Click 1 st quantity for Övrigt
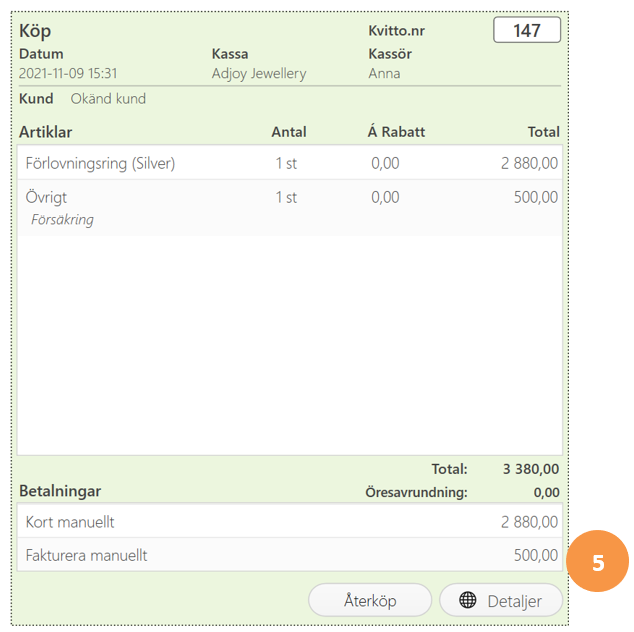The image size is (634, 632). coord(286,197)
